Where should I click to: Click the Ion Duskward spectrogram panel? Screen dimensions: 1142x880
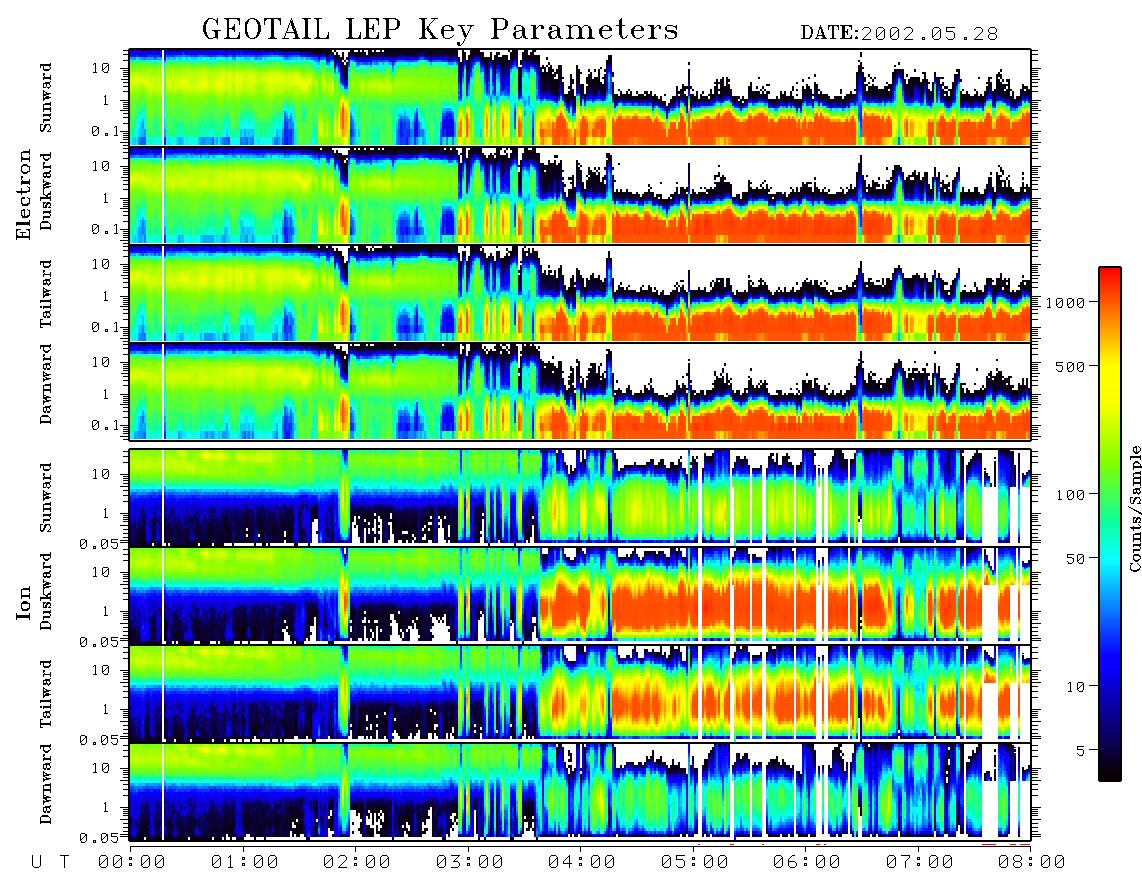(580, 594)
